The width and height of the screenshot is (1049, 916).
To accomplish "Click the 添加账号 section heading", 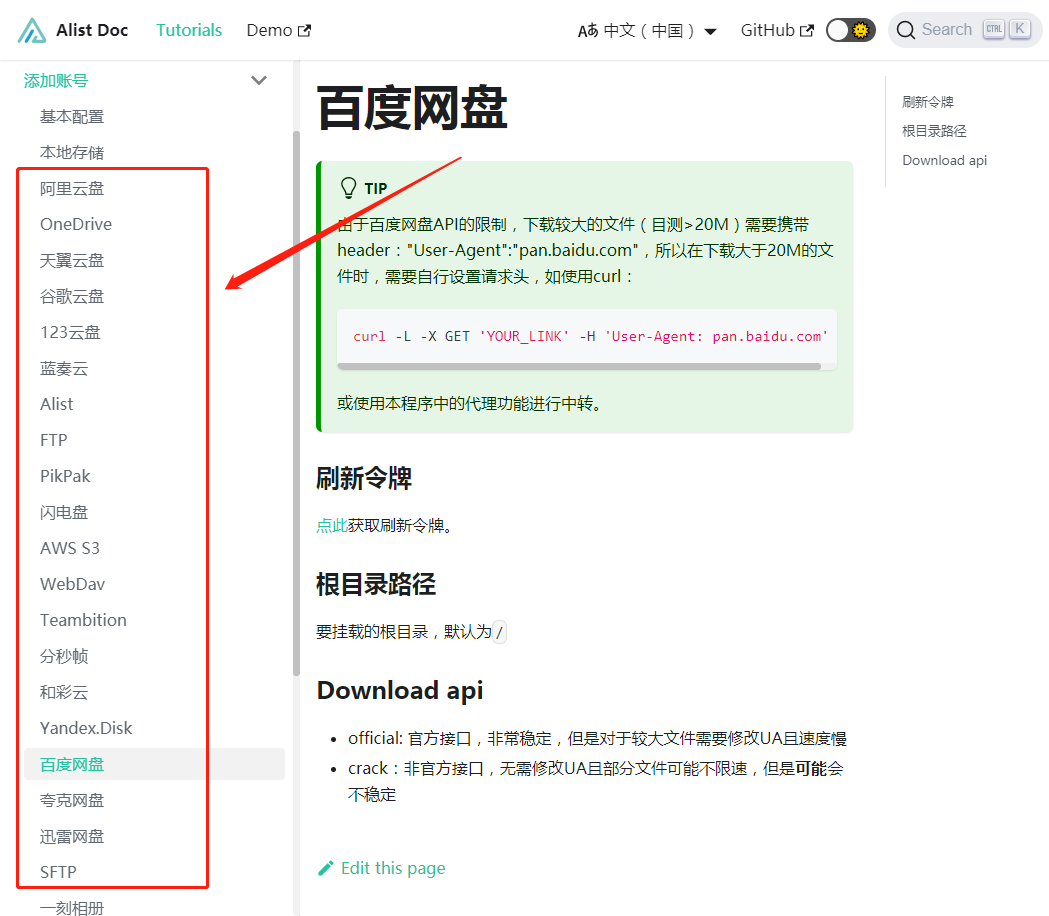I will 56,80.
